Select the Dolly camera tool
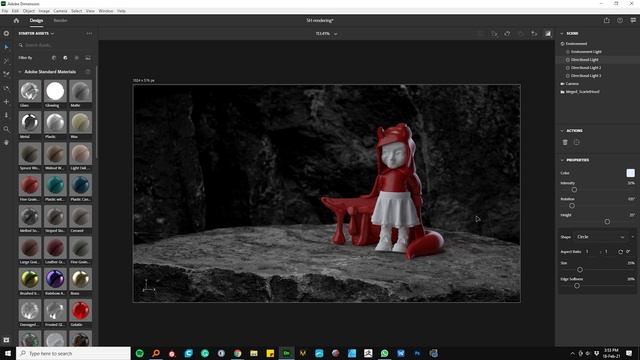This screenshot has height=360, width=640. [6, 115]
